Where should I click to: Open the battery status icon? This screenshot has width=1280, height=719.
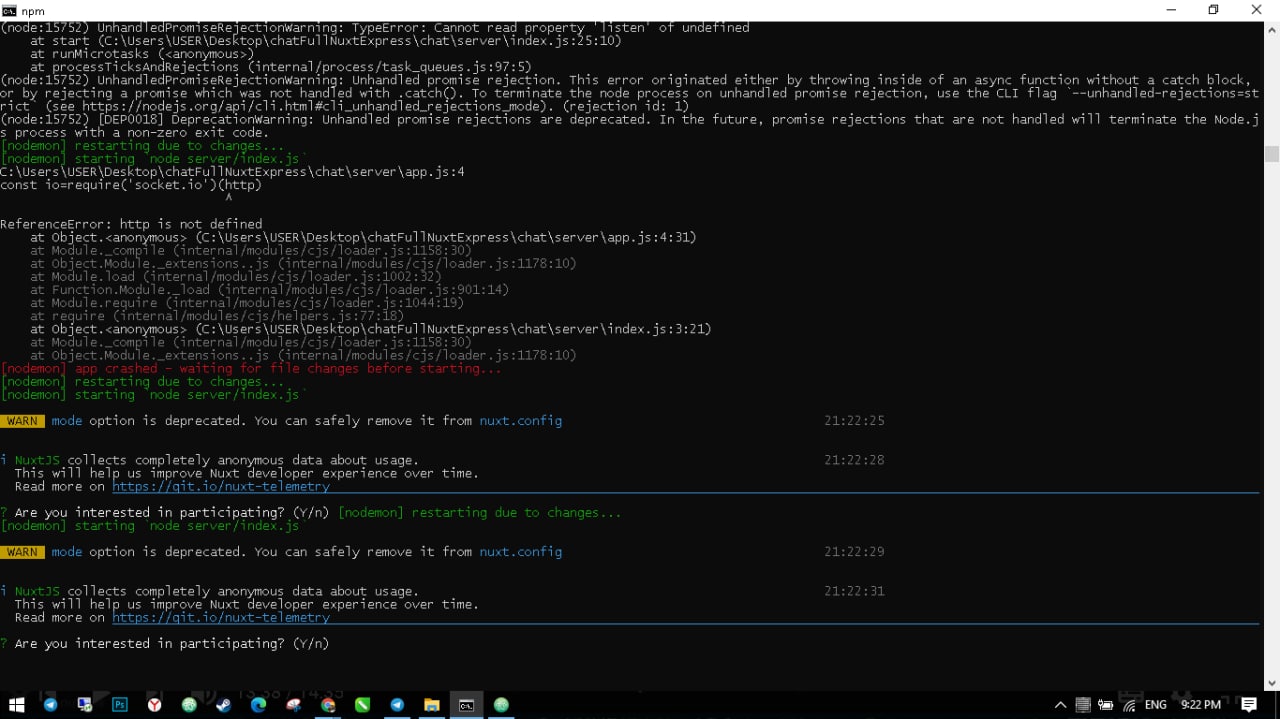click(1106, 705)
